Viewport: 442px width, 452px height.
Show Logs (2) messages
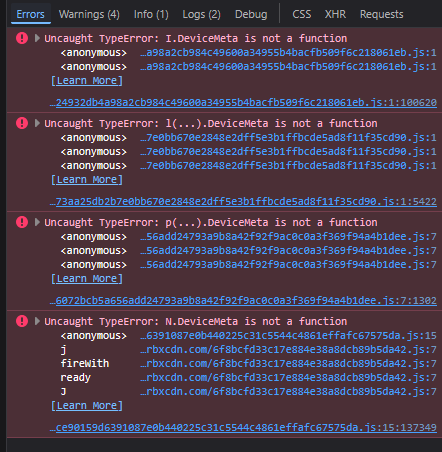(201, 14)
